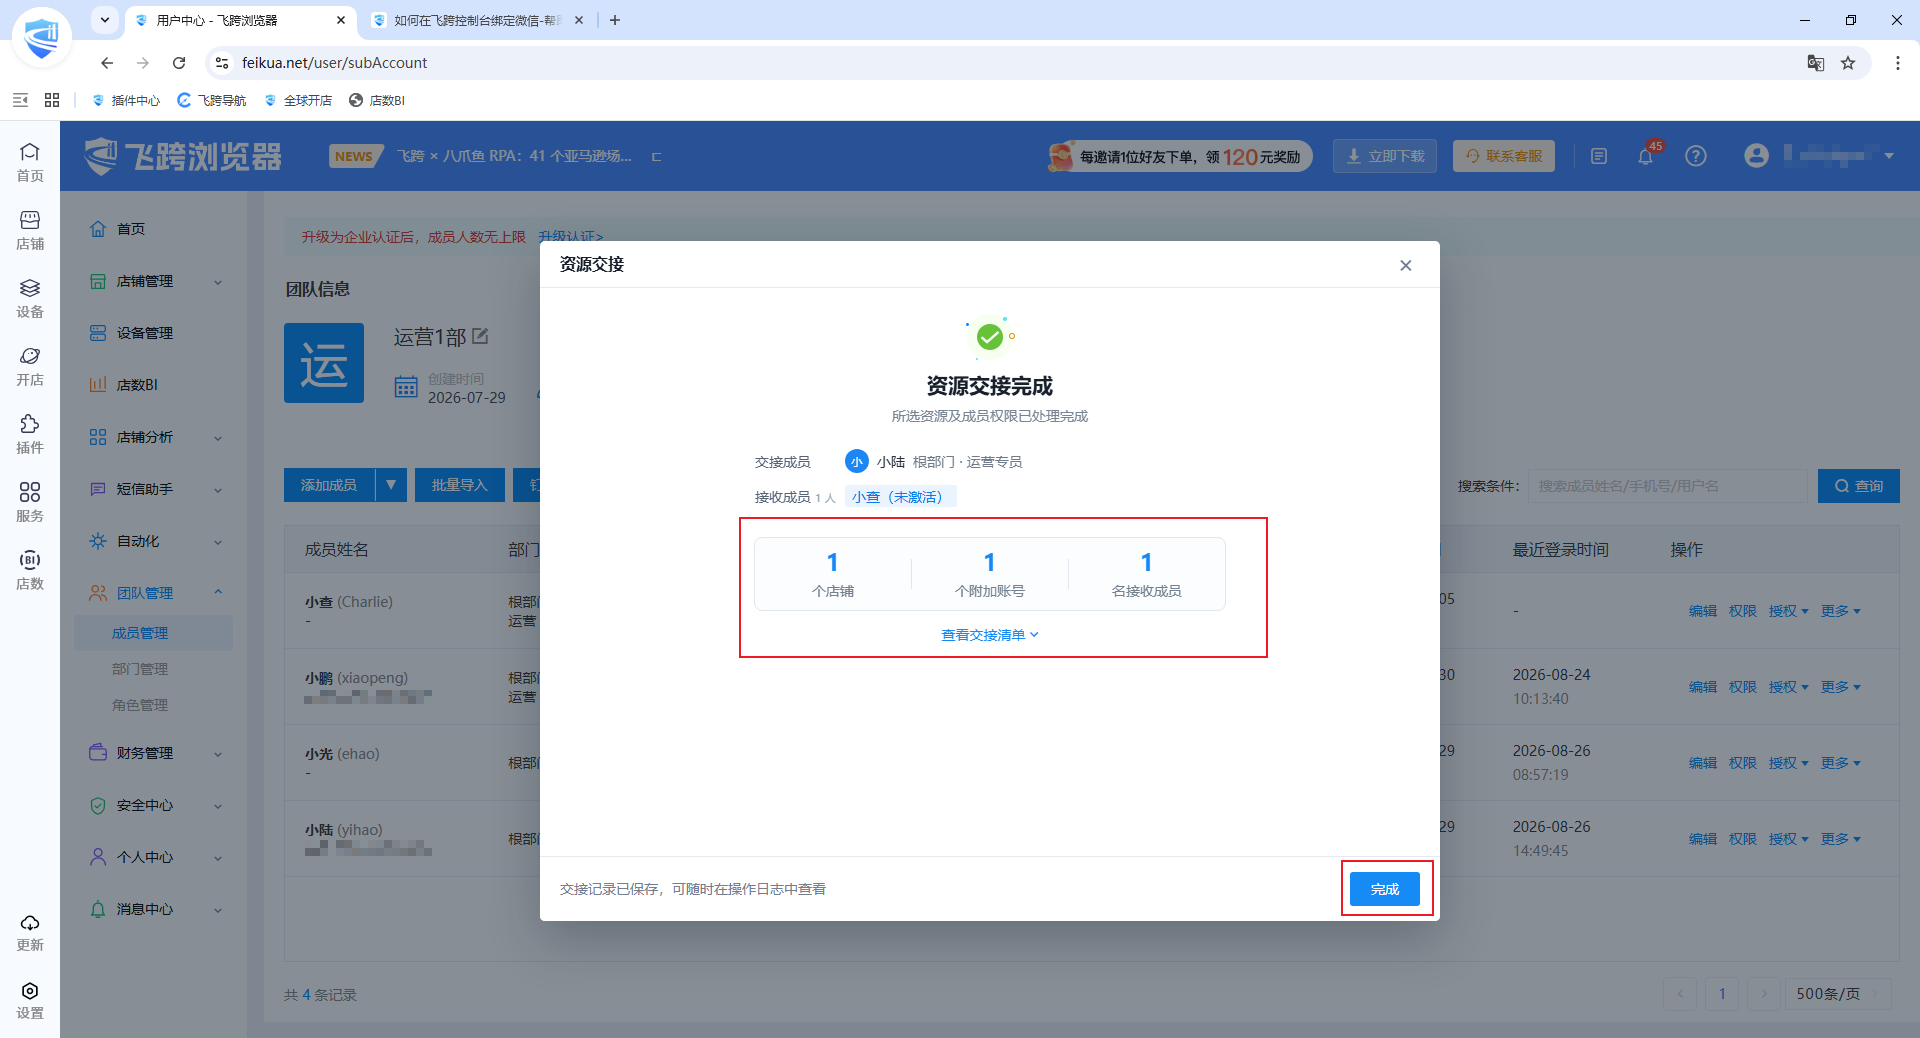Click the 立即下载 button

(1384, 156)
